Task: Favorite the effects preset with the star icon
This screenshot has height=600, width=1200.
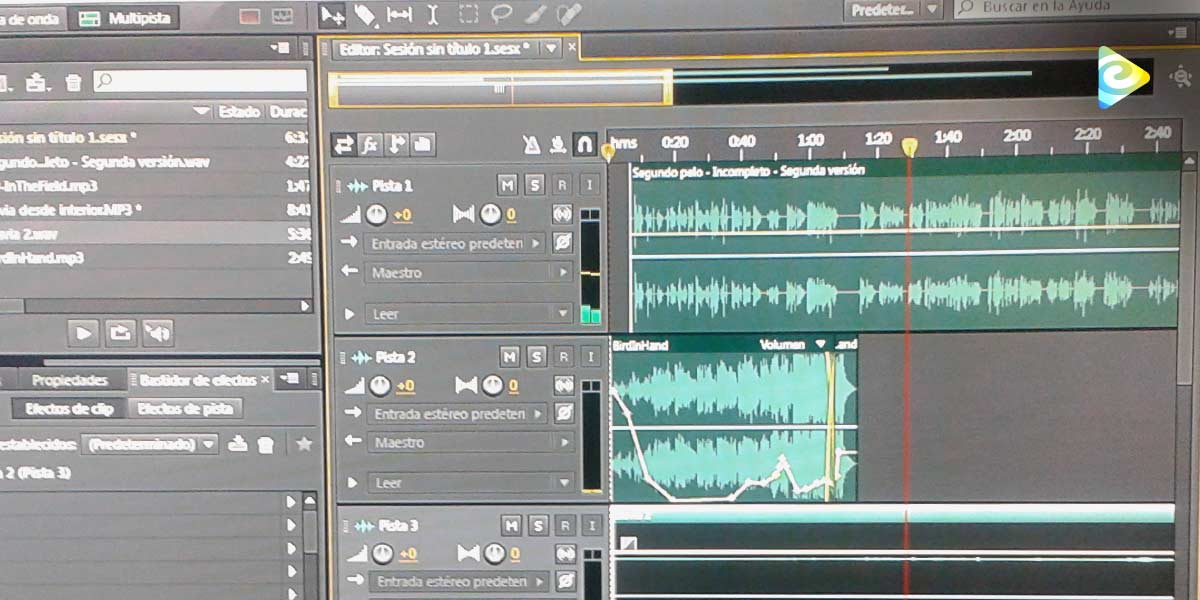Action: pos(304,443)
